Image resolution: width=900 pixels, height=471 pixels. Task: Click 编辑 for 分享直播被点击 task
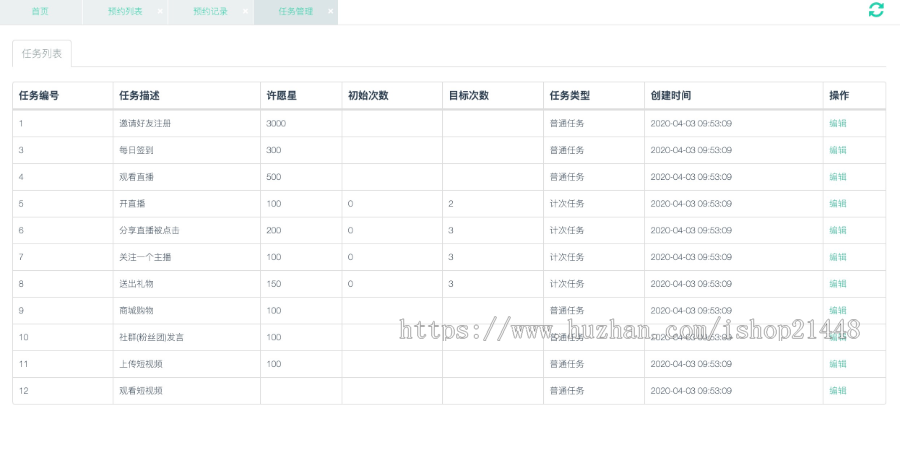(837, 230)
